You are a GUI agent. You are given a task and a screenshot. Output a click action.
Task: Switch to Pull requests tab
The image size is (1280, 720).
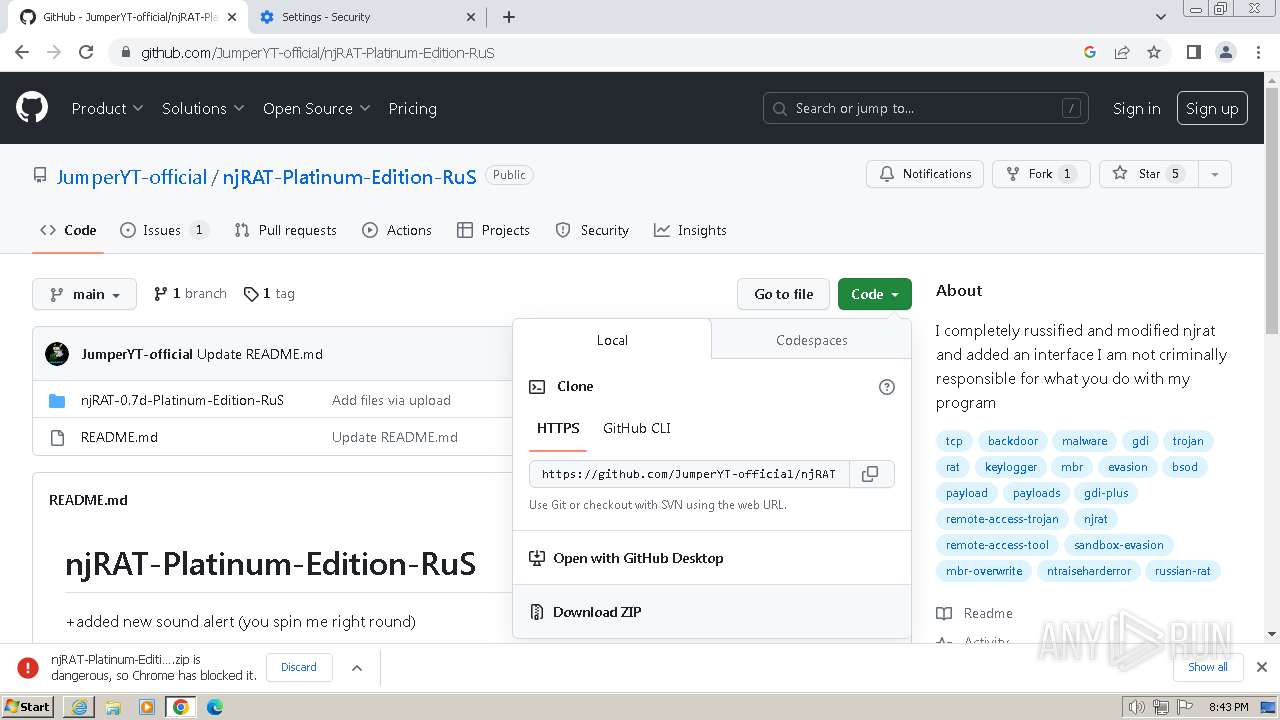coord(285,230)
